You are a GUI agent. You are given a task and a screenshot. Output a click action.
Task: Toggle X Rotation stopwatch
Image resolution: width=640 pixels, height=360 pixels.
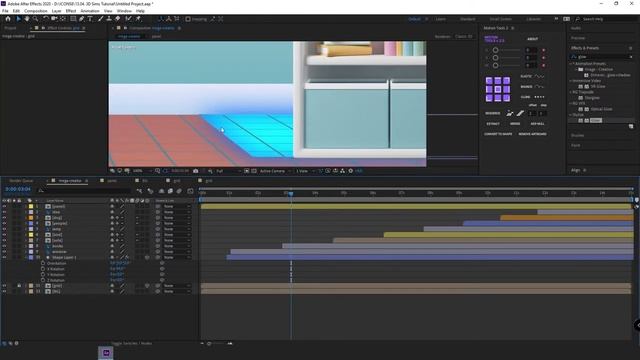[x=43, y=269]
